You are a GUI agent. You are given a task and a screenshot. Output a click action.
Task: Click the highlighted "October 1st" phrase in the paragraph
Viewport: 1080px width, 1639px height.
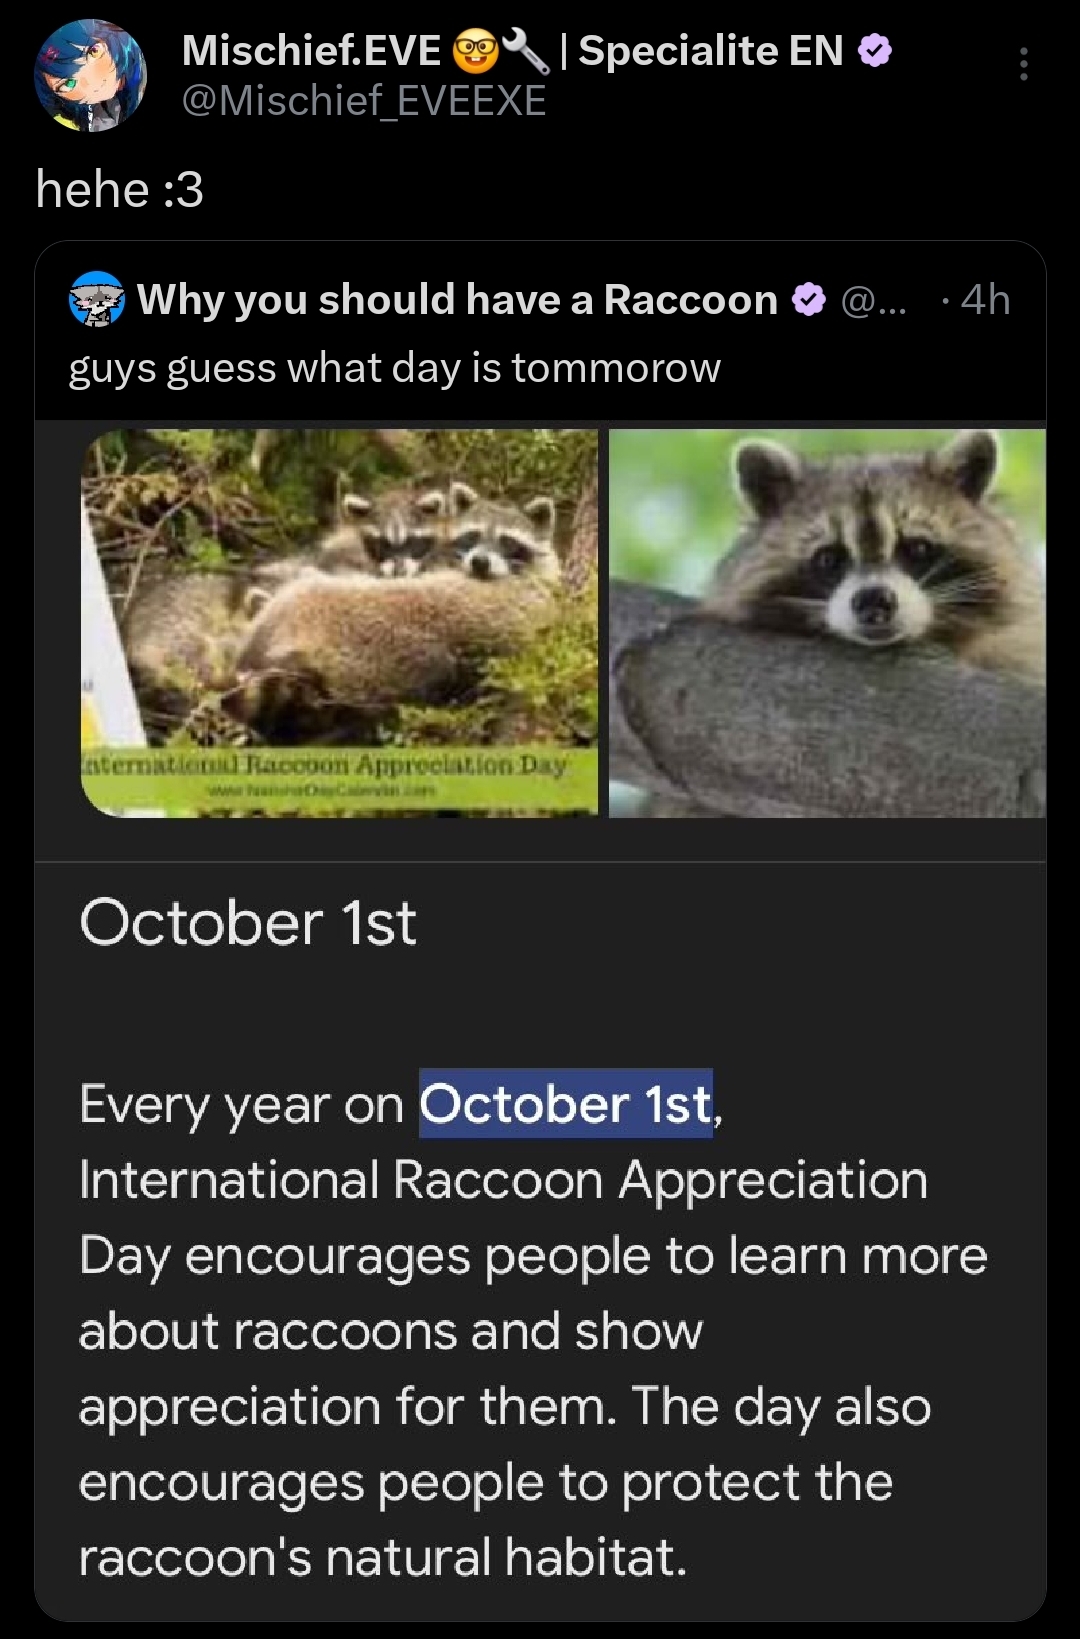point(566,1104)
